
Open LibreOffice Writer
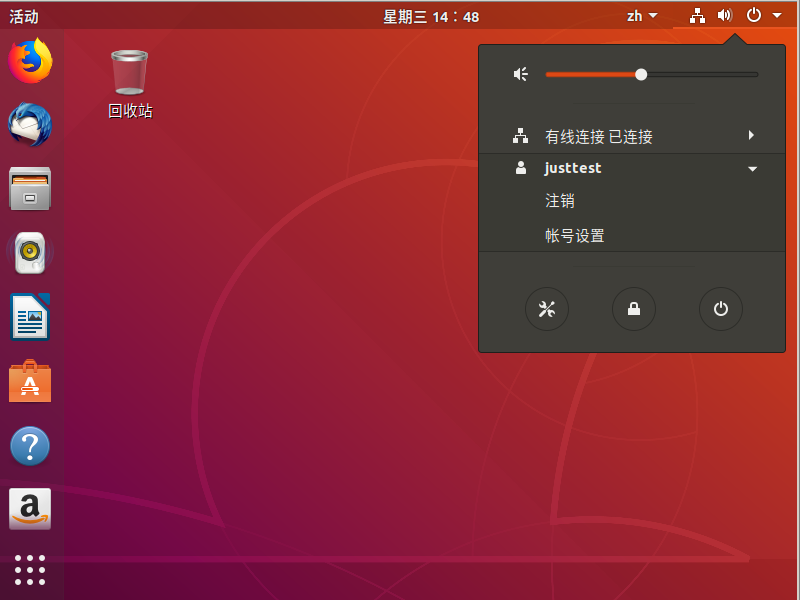pos(30,317)
